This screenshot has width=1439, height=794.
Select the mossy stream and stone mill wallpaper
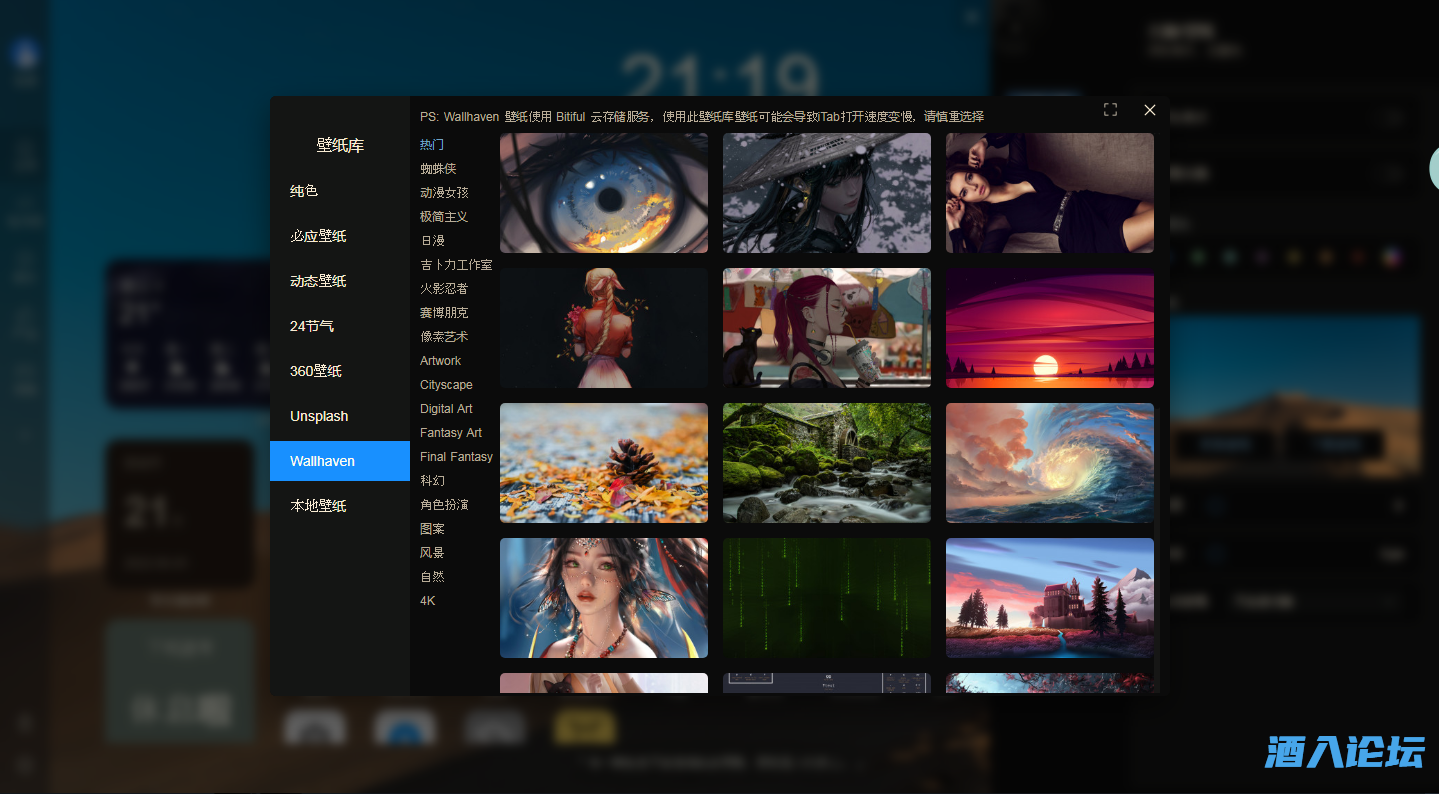point(827,463)
